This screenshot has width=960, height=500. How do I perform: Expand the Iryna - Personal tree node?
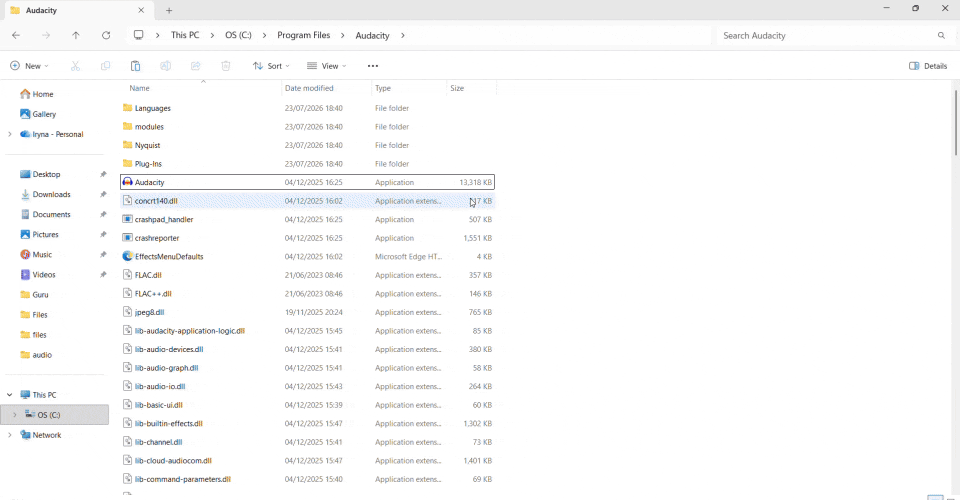click(10, 134)
